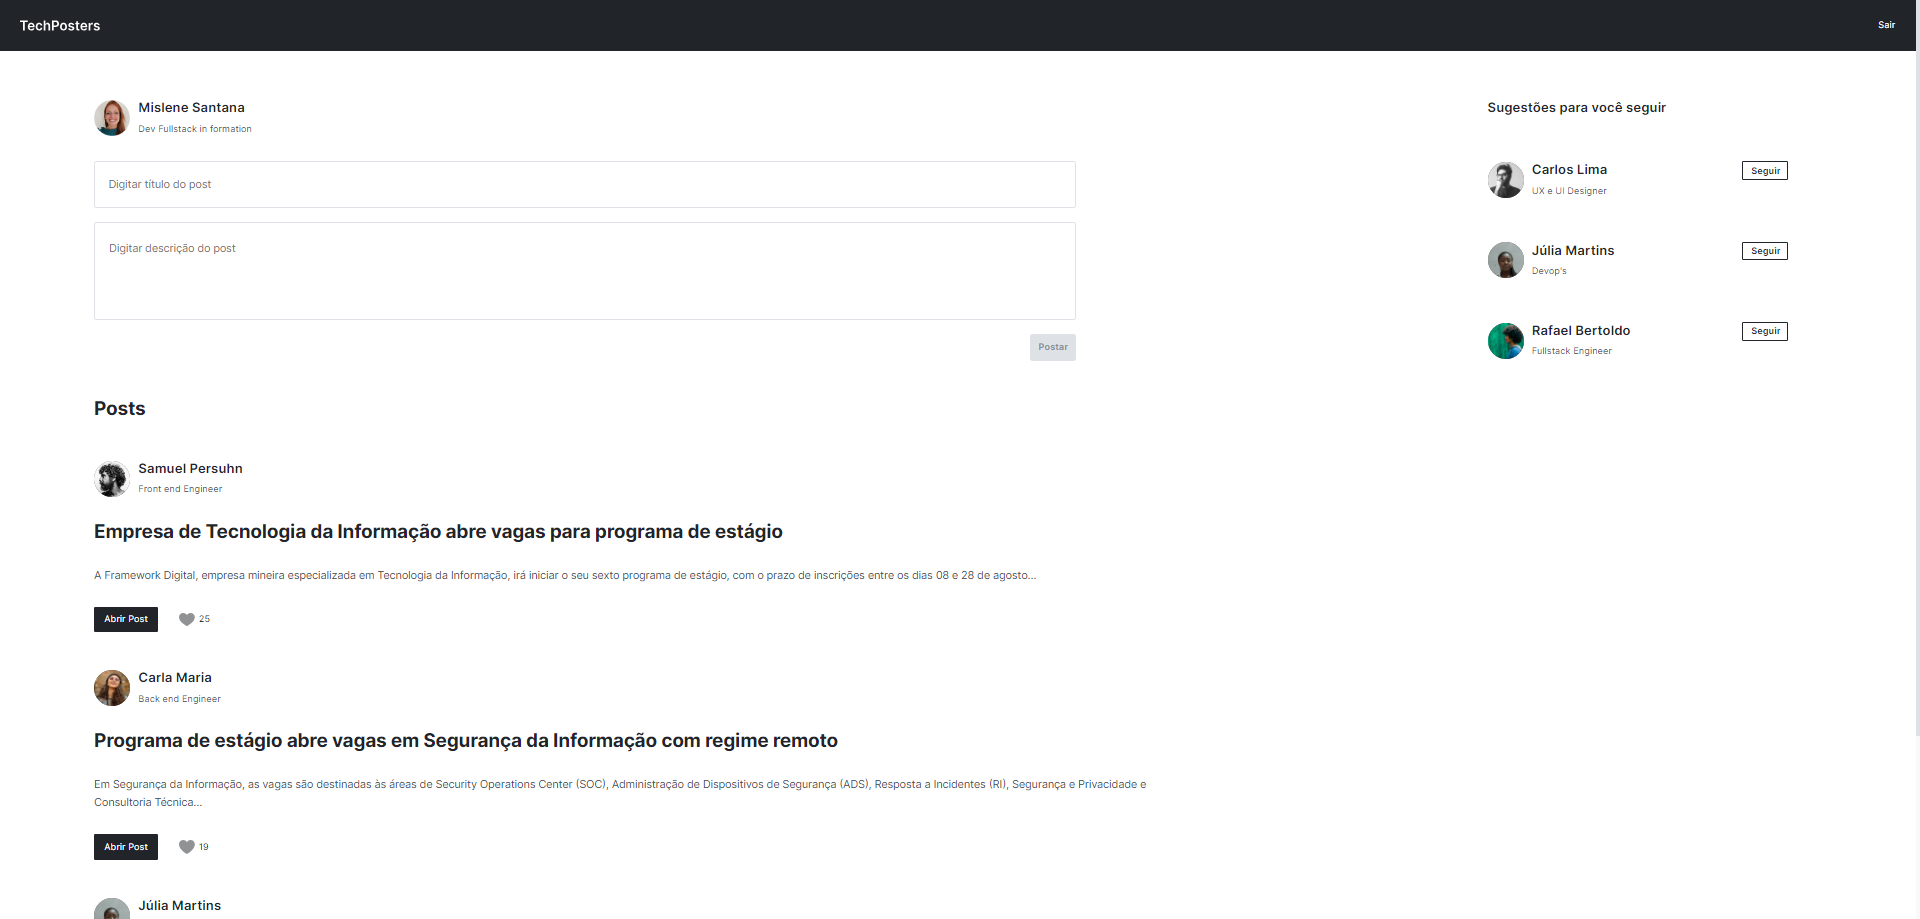
Task: Select Sair to log out
Action: click(1888, 25)
